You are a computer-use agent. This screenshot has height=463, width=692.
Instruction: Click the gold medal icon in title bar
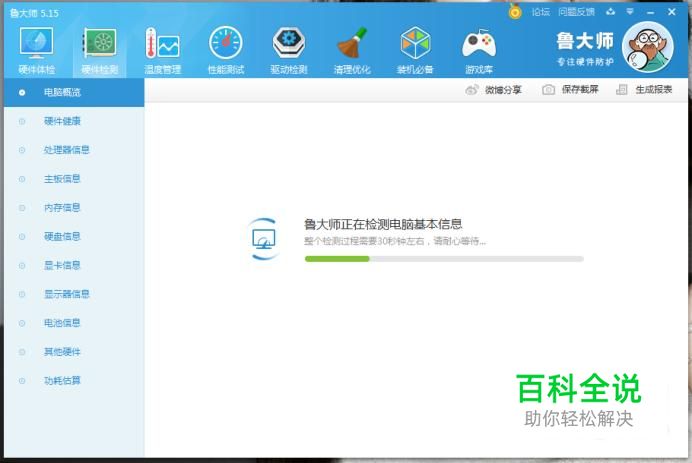(515, 11)
